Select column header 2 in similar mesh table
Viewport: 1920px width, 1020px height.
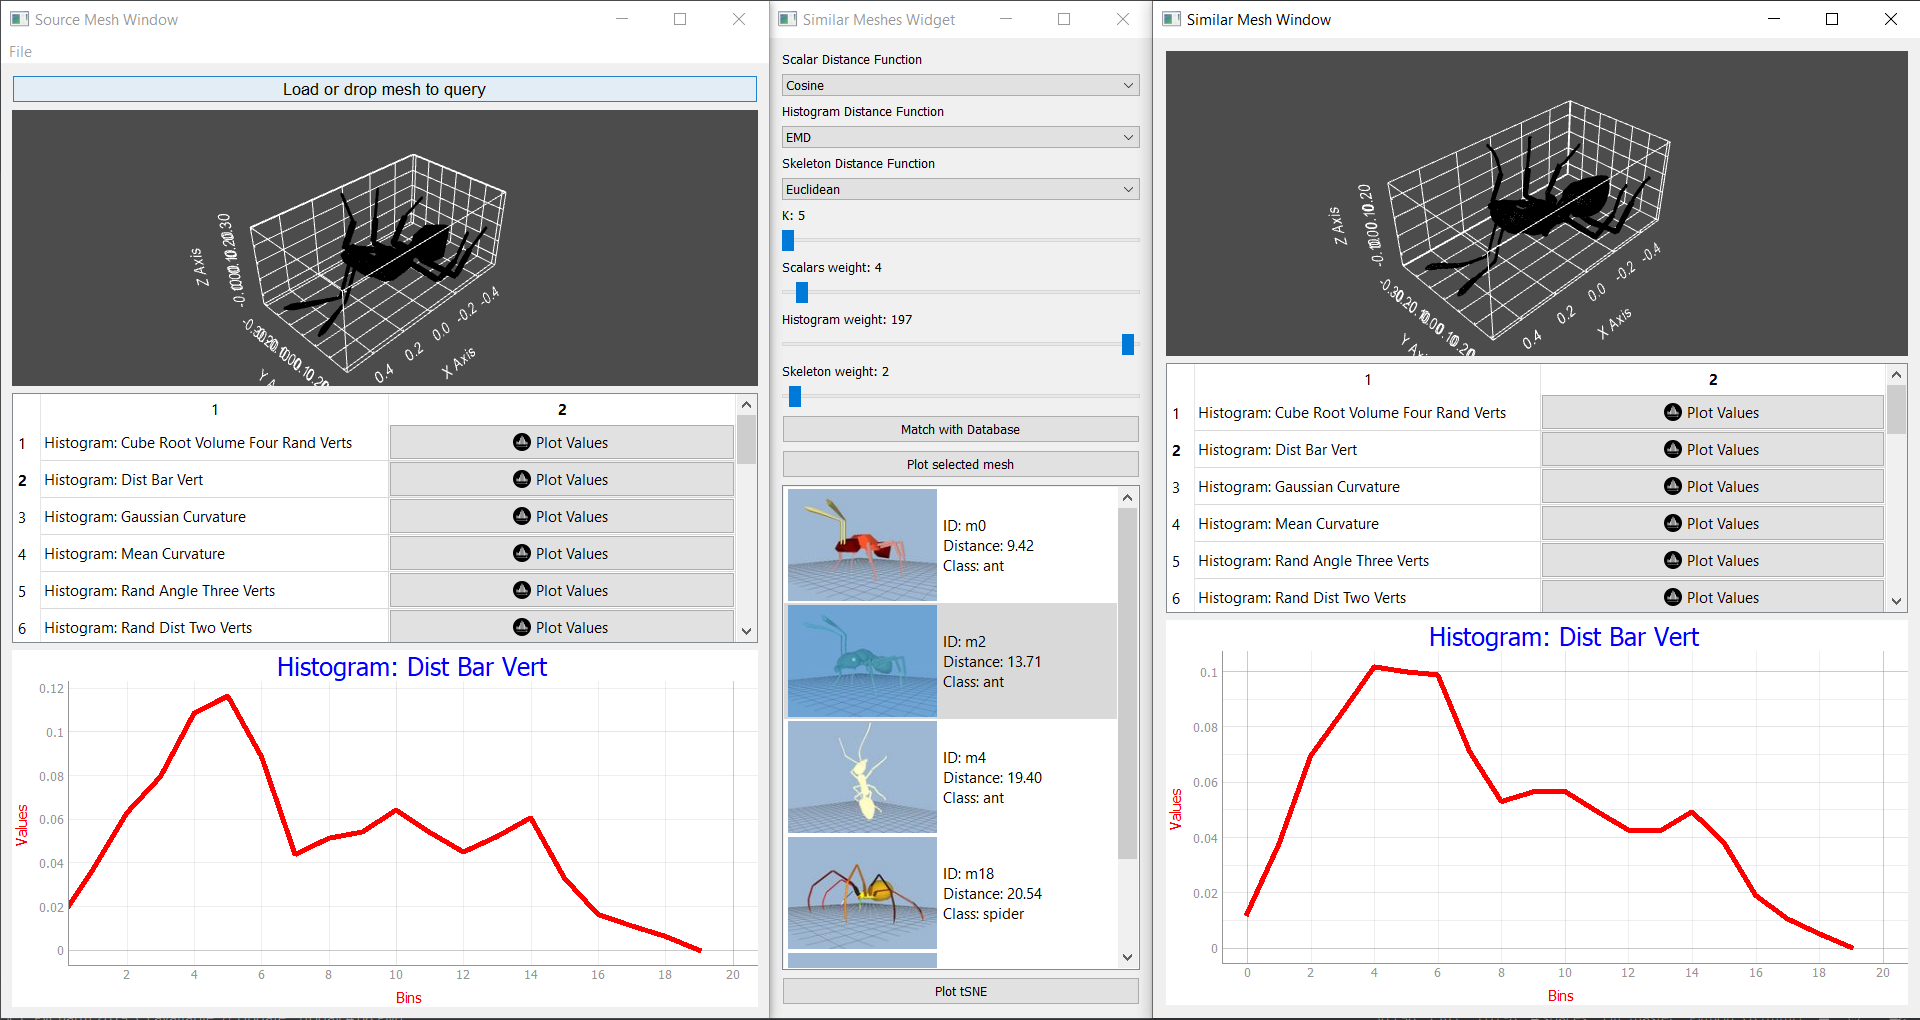[1712, 379]
